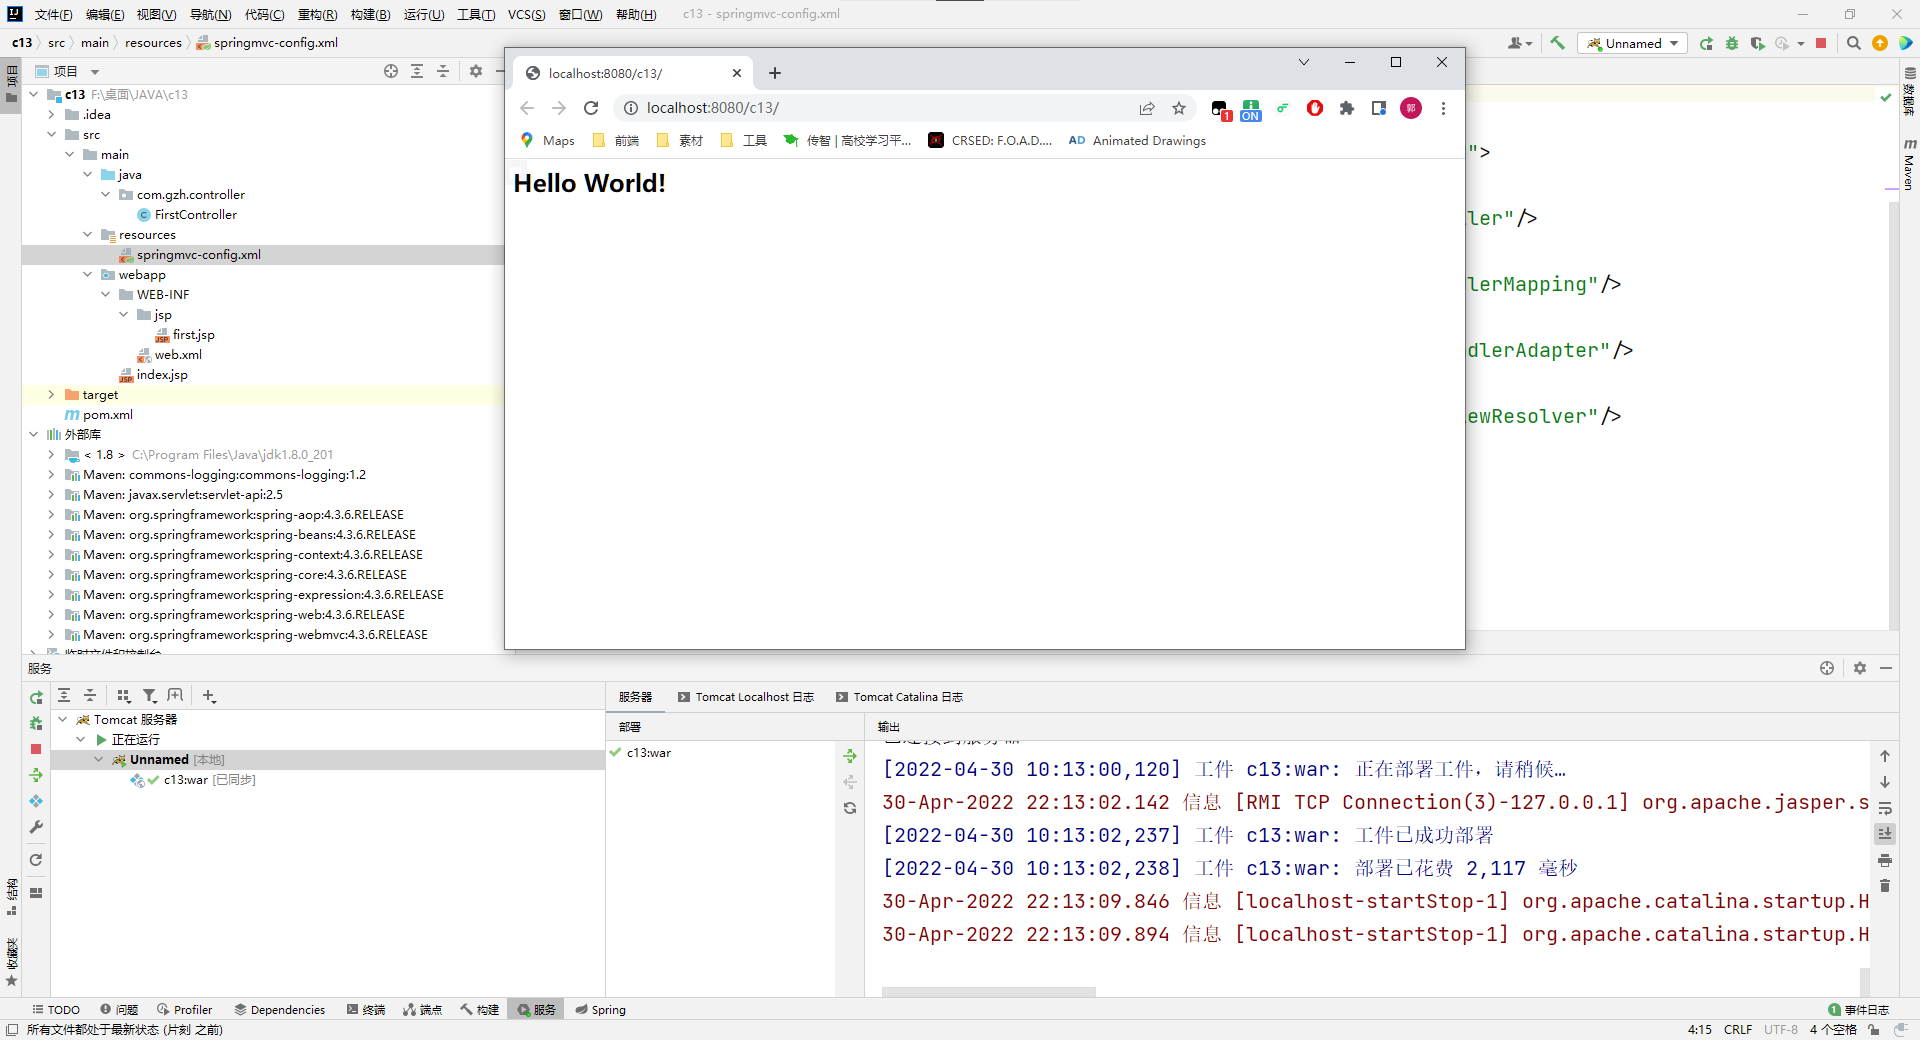
Task: Open the Spring tool window tab
Action: pos(600,1010)
